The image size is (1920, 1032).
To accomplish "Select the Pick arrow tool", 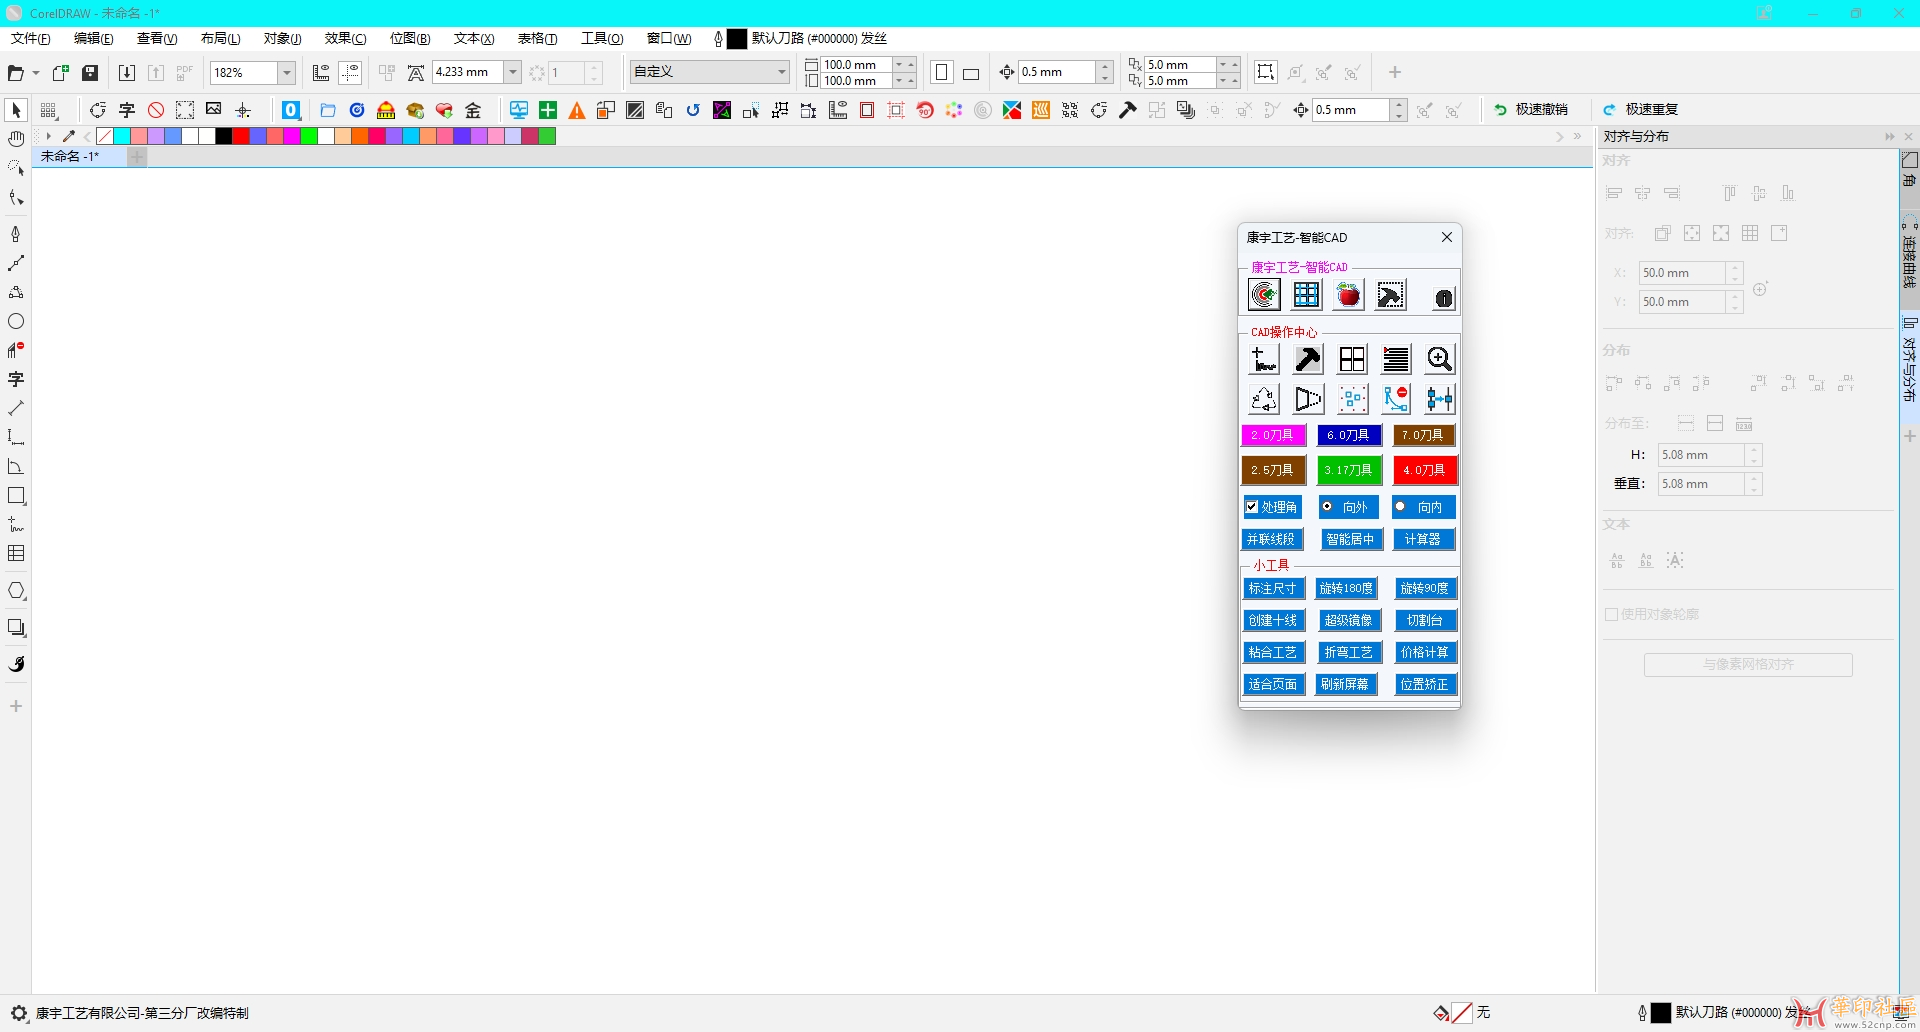I will 16,110.
